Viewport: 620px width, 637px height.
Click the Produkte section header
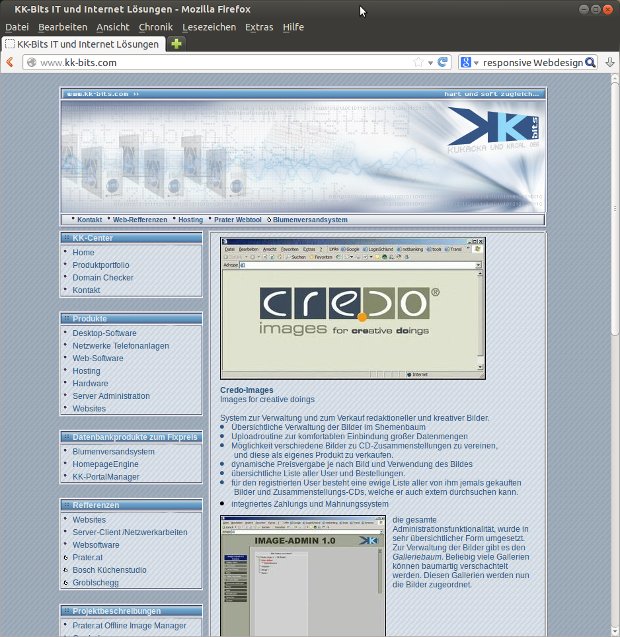(131, 318)
